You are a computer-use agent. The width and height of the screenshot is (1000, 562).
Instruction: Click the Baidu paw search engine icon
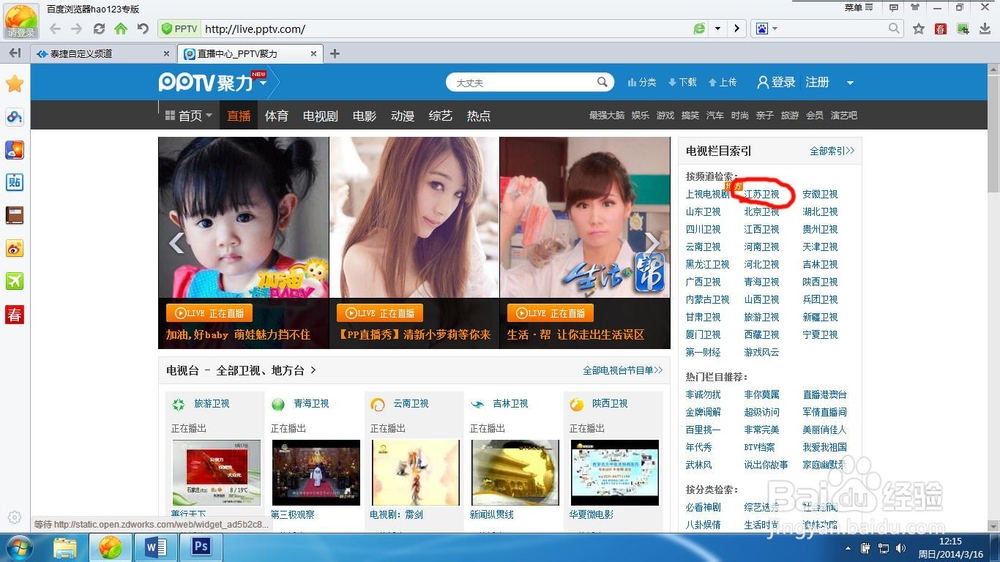tap(762, 29)
